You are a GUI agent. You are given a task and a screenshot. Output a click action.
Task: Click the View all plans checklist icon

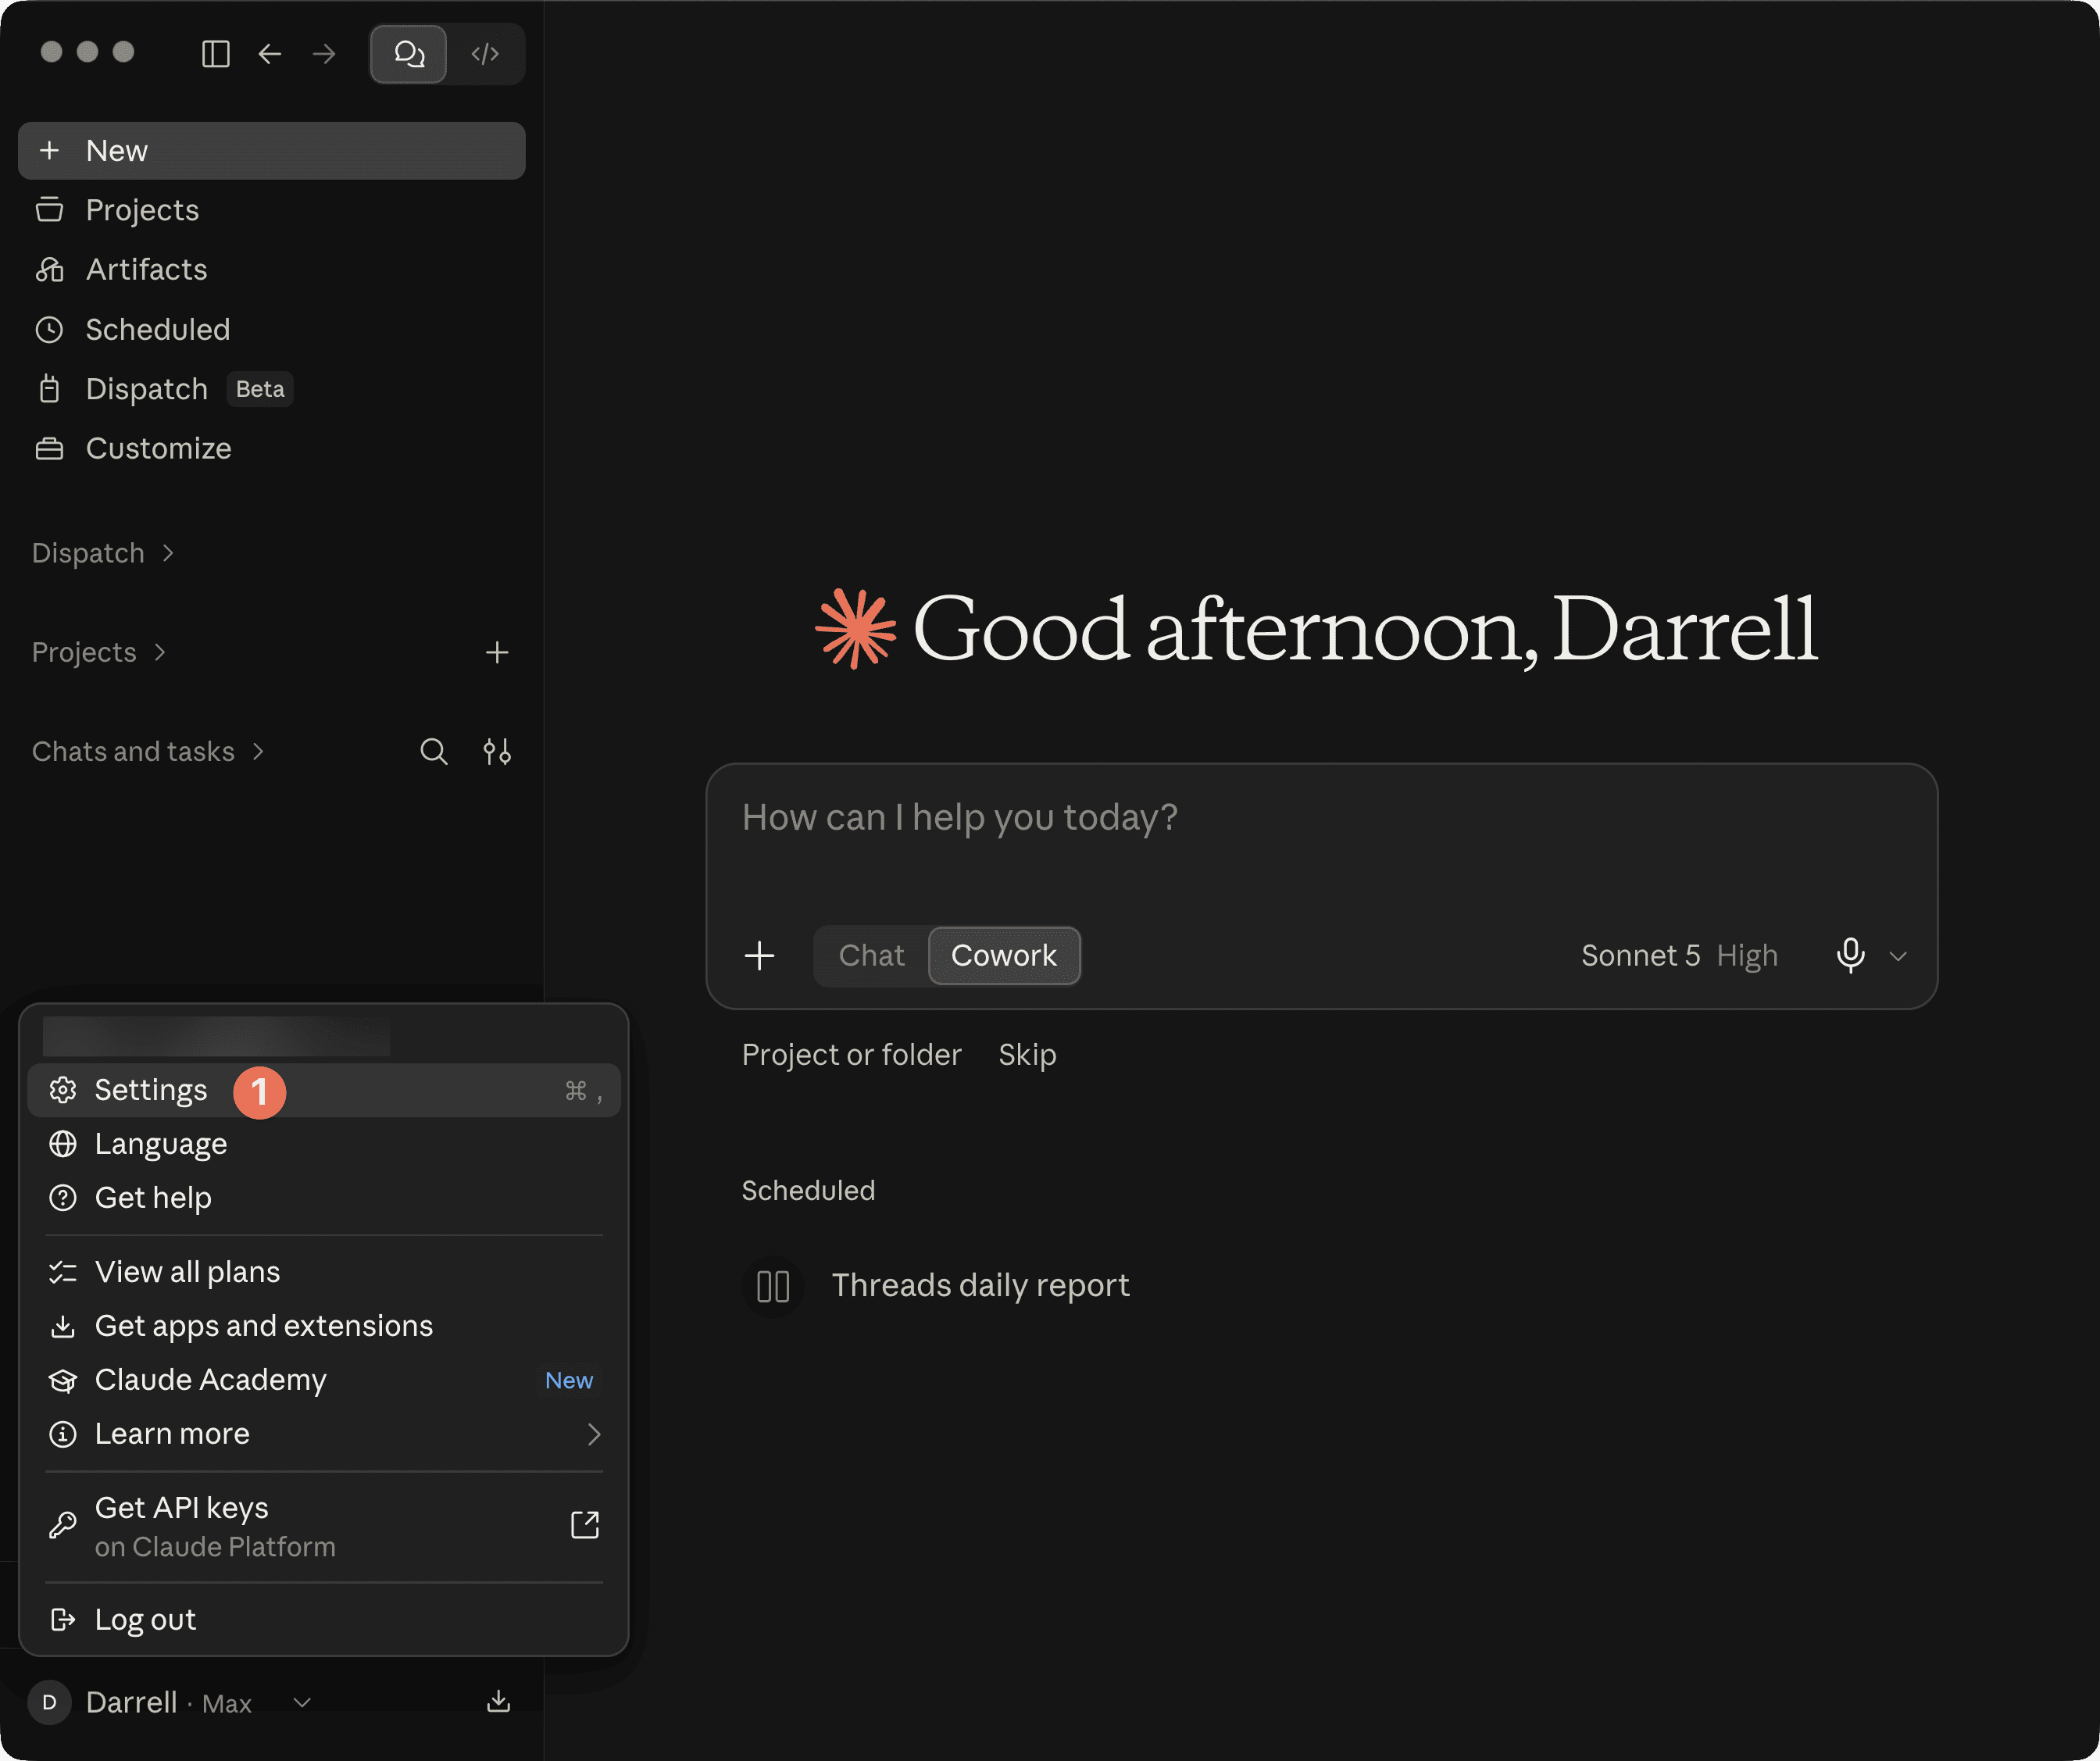(x=63, y=1272)
